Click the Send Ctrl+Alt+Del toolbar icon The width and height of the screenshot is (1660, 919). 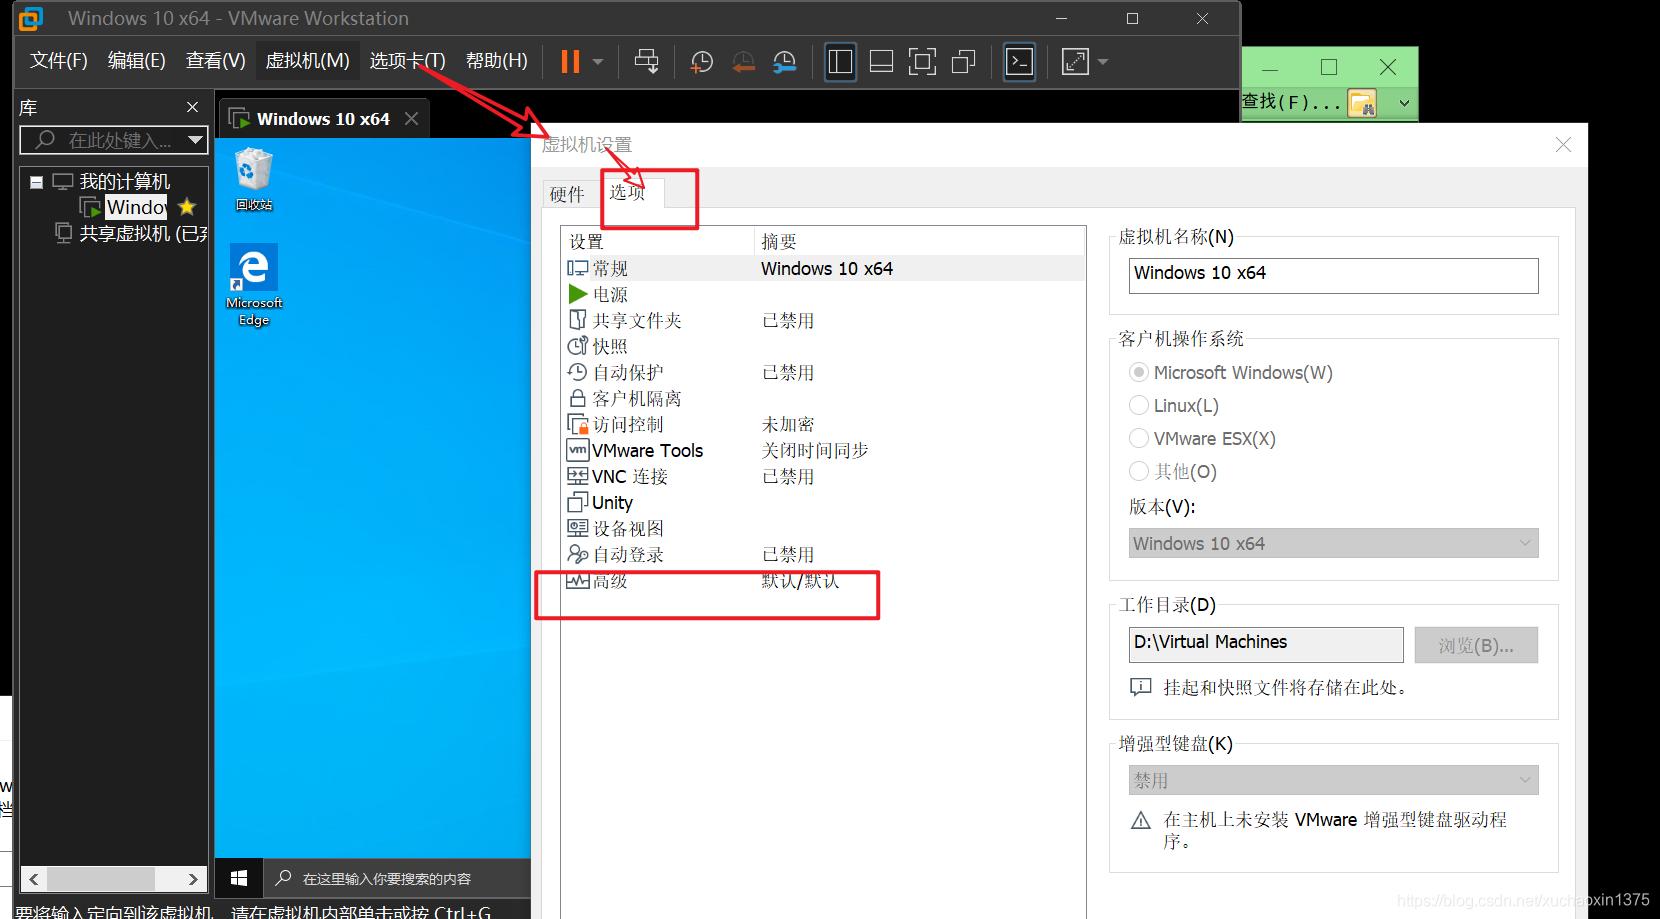(x=647, y=62)
